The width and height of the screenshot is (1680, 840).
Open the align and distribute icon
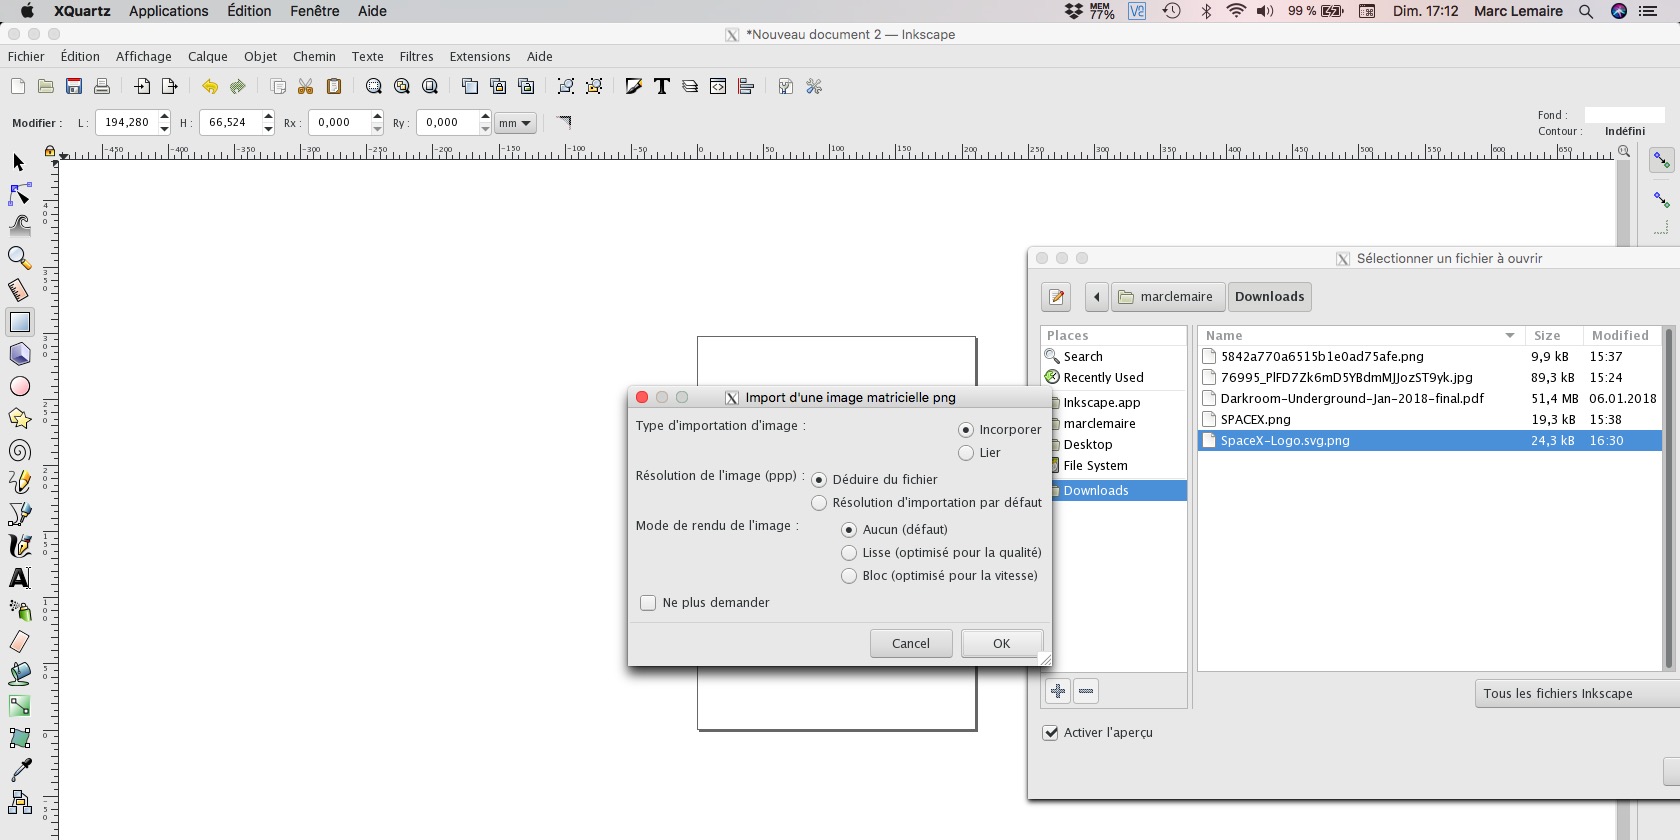tap(746, 87)
